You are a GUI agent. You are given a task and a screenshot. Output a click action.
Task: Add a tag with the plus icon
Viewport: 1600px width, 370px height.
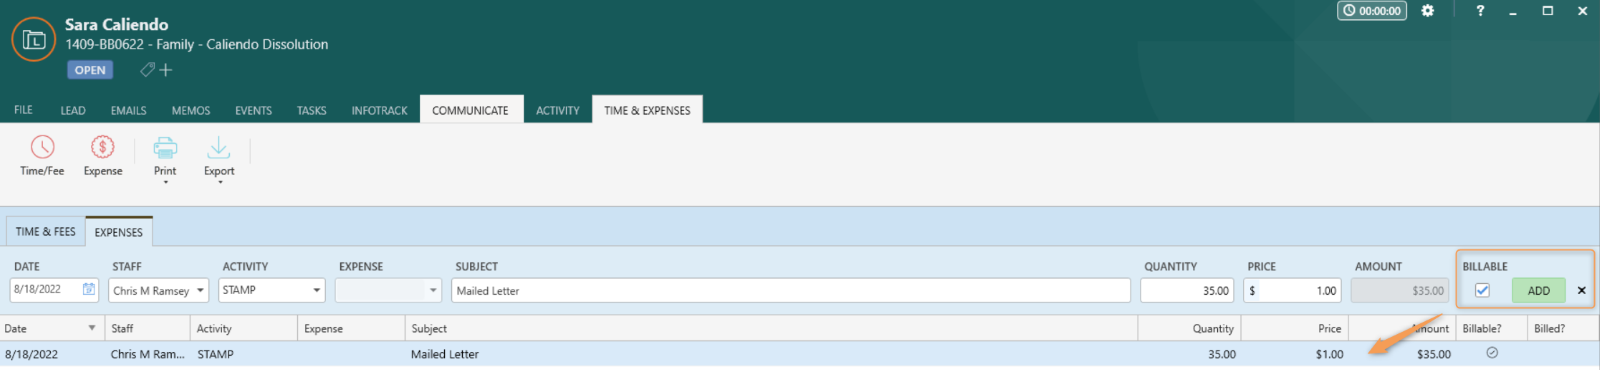click(x=166, y=70)
